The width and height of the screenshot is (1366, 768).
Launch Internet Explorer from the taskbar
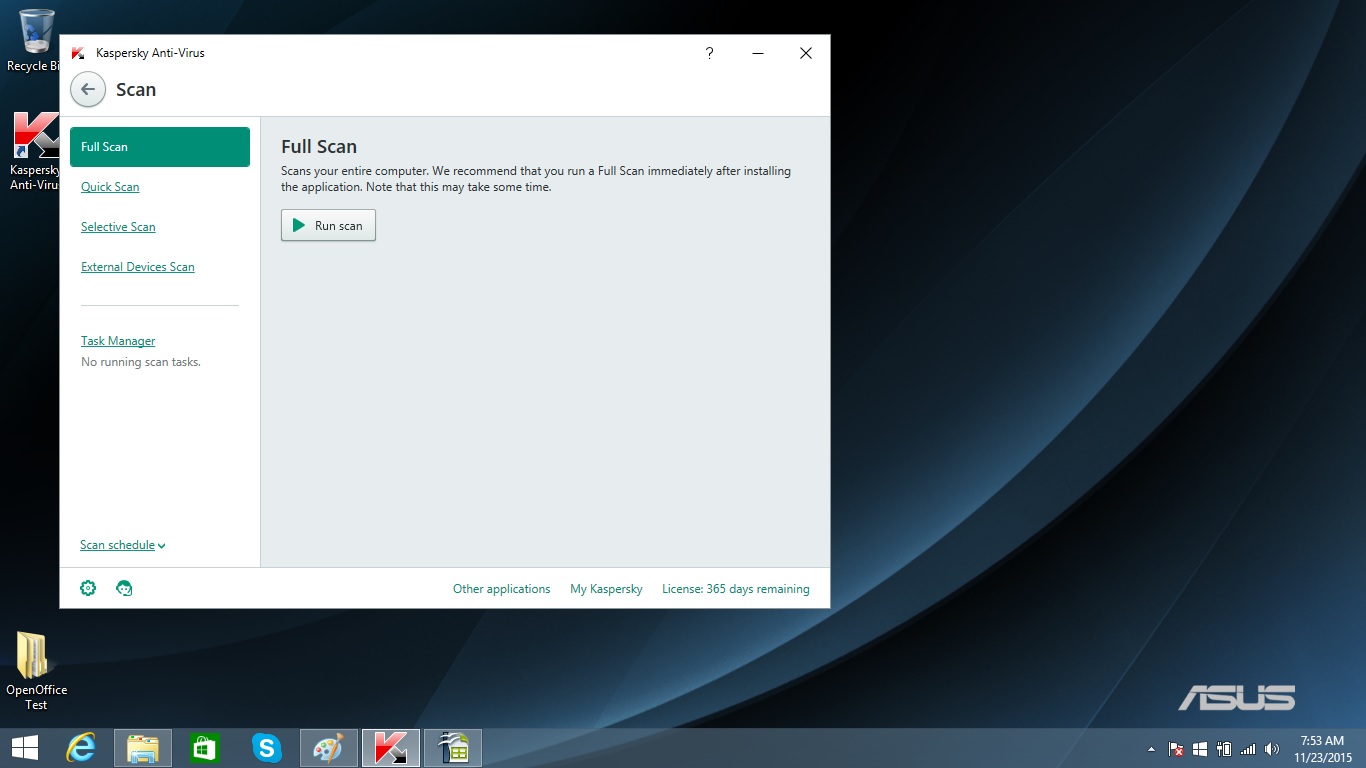[81, 748]
